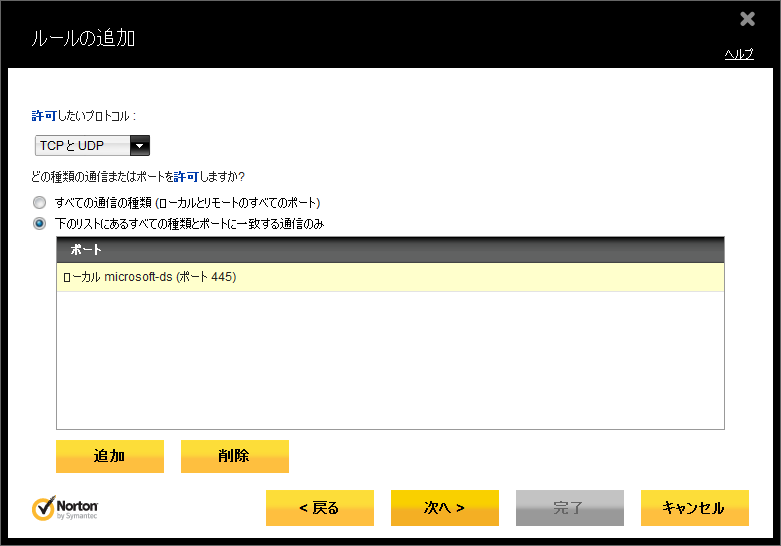Click the empty area of port list
This screenshot has height=546, width=781.
point(390,360)
